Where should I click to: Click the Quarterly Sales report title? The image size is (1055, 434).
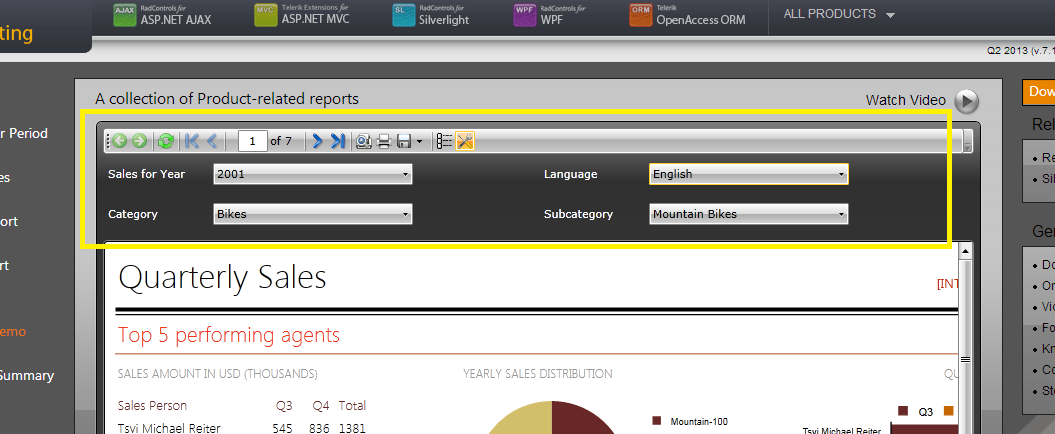(x=222, y=277)
